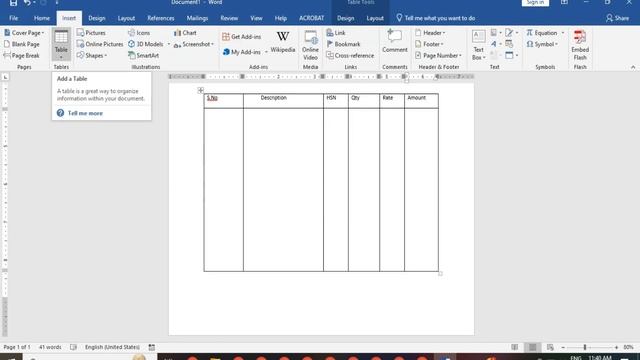
Task: Zoom in with the plus button
Action: [x=616, y=347]
